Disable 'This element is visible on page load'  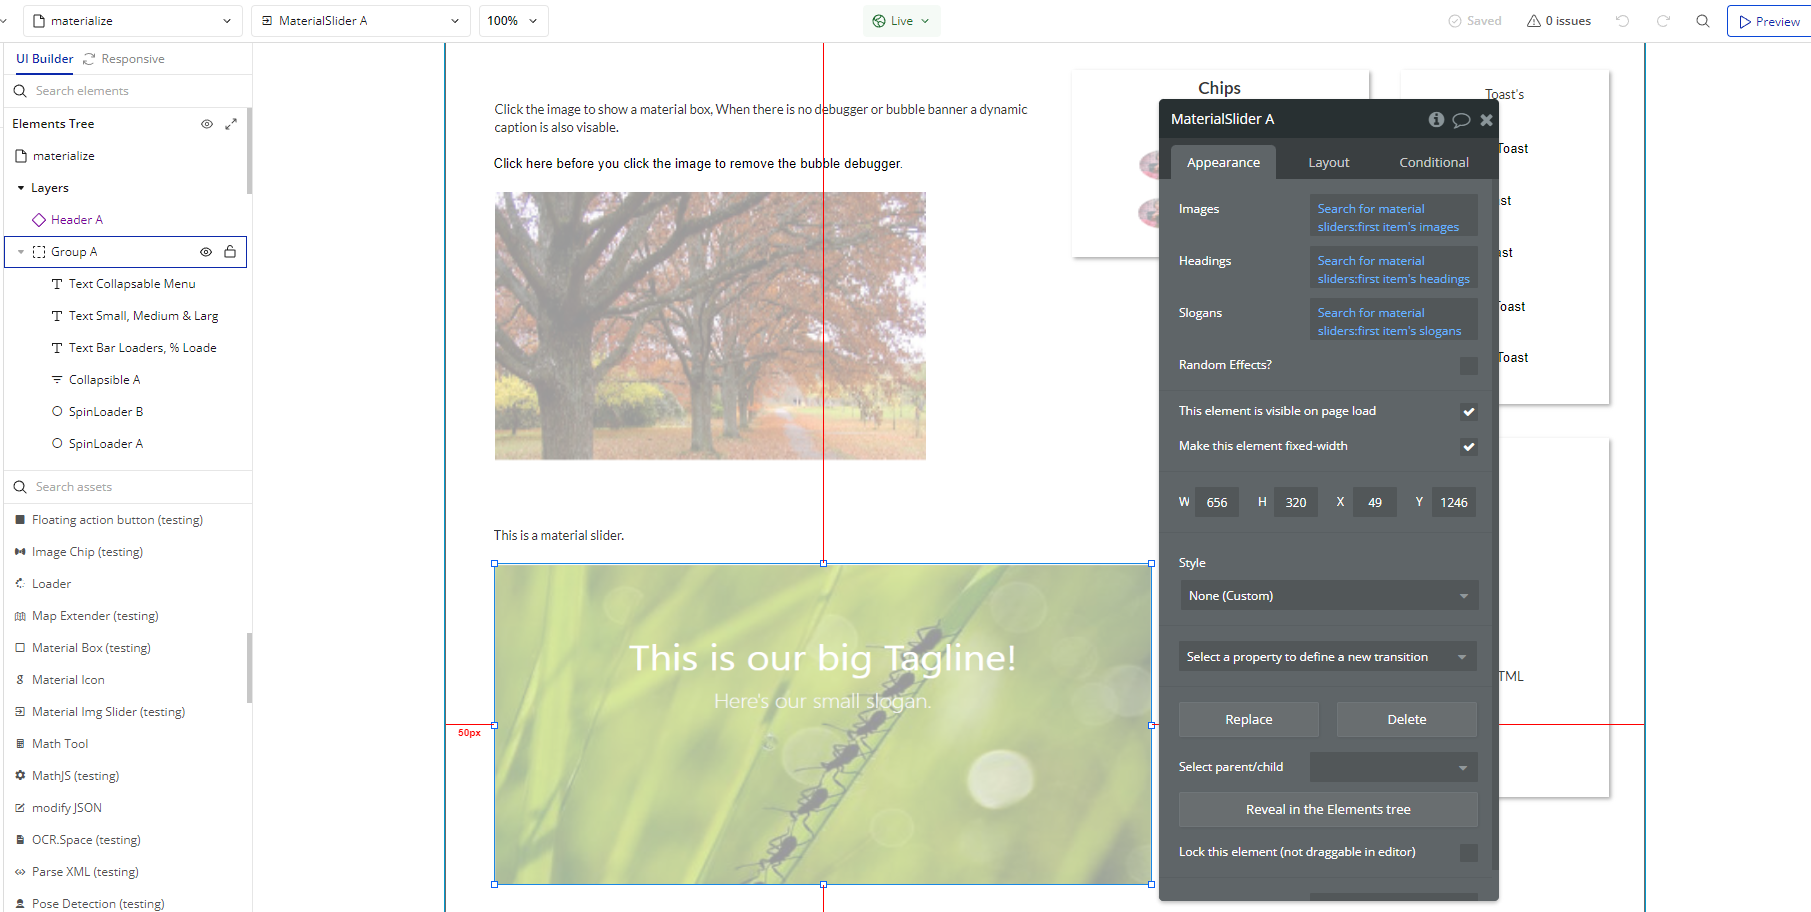click(x=1468, y=411)
